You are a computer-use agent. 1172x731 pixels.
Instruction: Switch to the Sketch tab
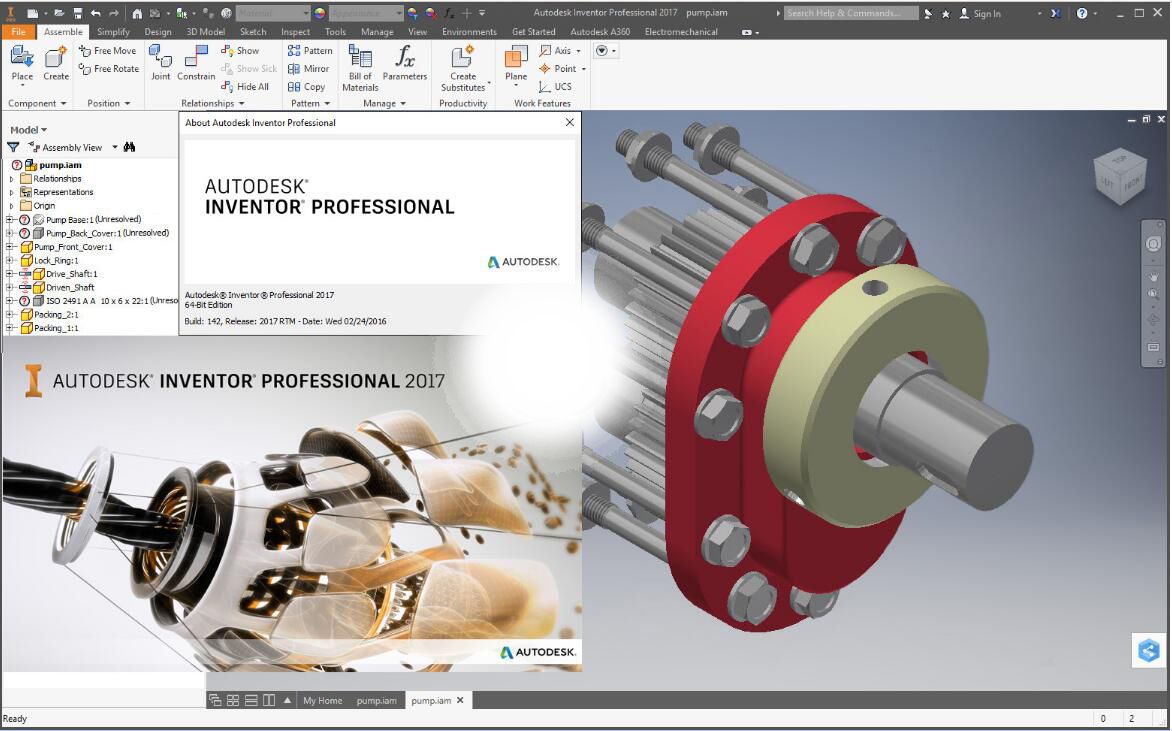(x=253, y=31)
